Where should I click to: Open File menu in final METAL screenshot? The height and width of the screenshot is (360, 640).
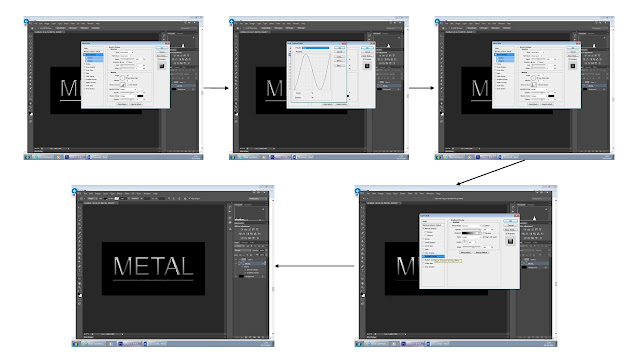click(x=85, y=193)
